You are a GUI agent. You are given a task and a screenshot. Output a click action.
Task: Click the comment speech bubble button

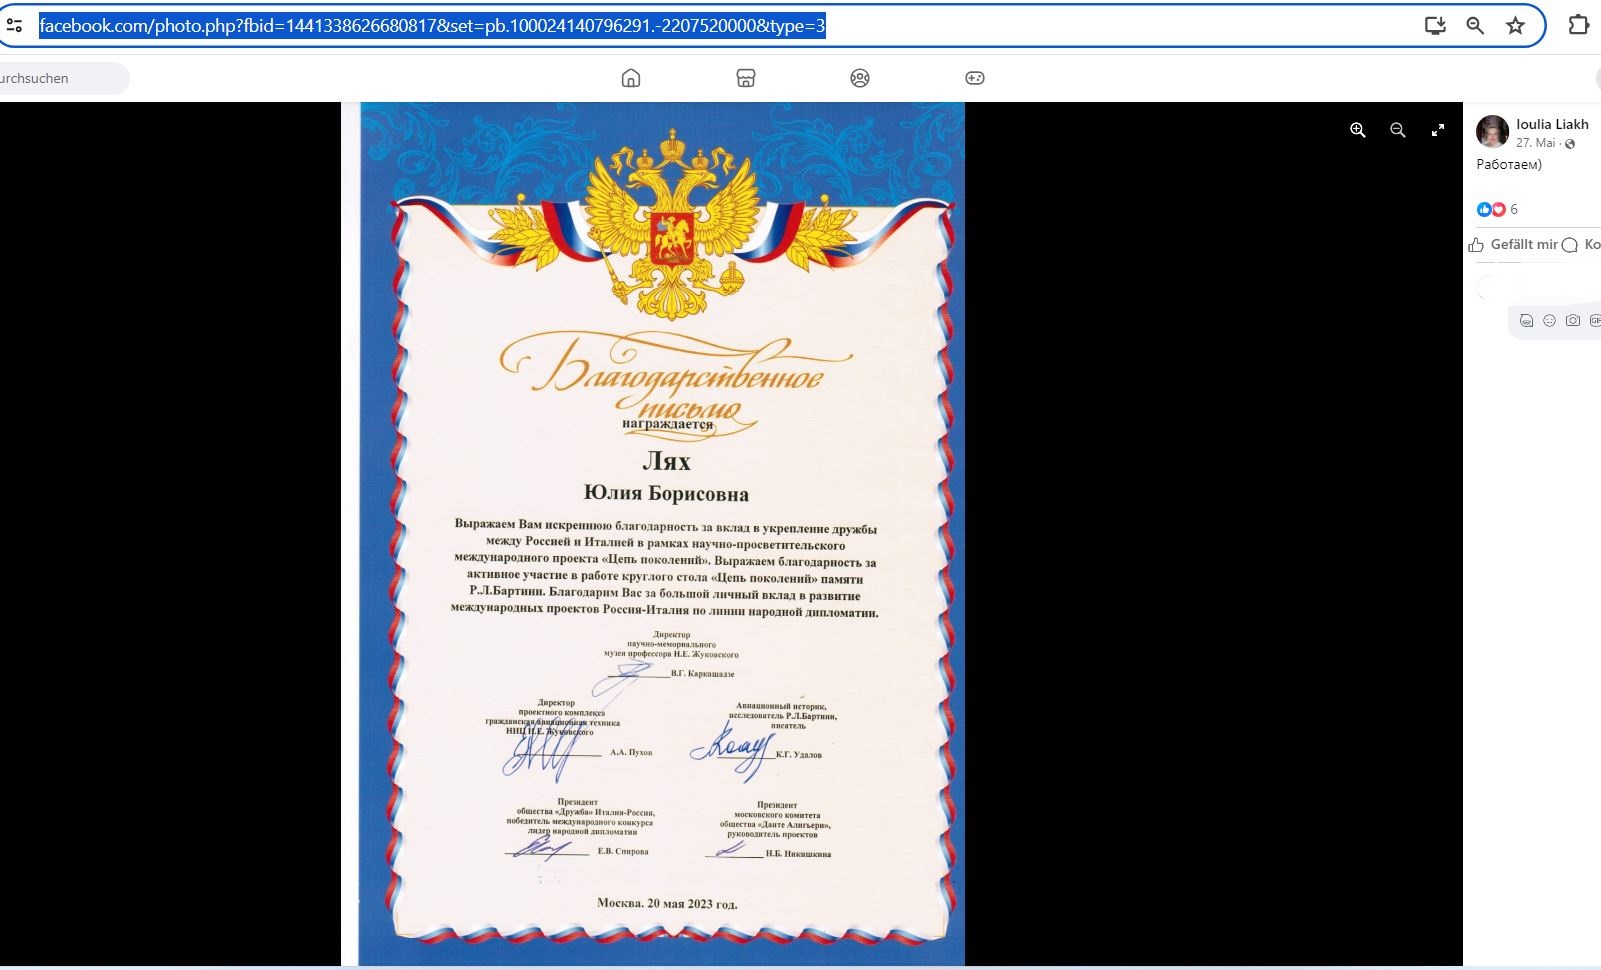(x=1570, y=245)
